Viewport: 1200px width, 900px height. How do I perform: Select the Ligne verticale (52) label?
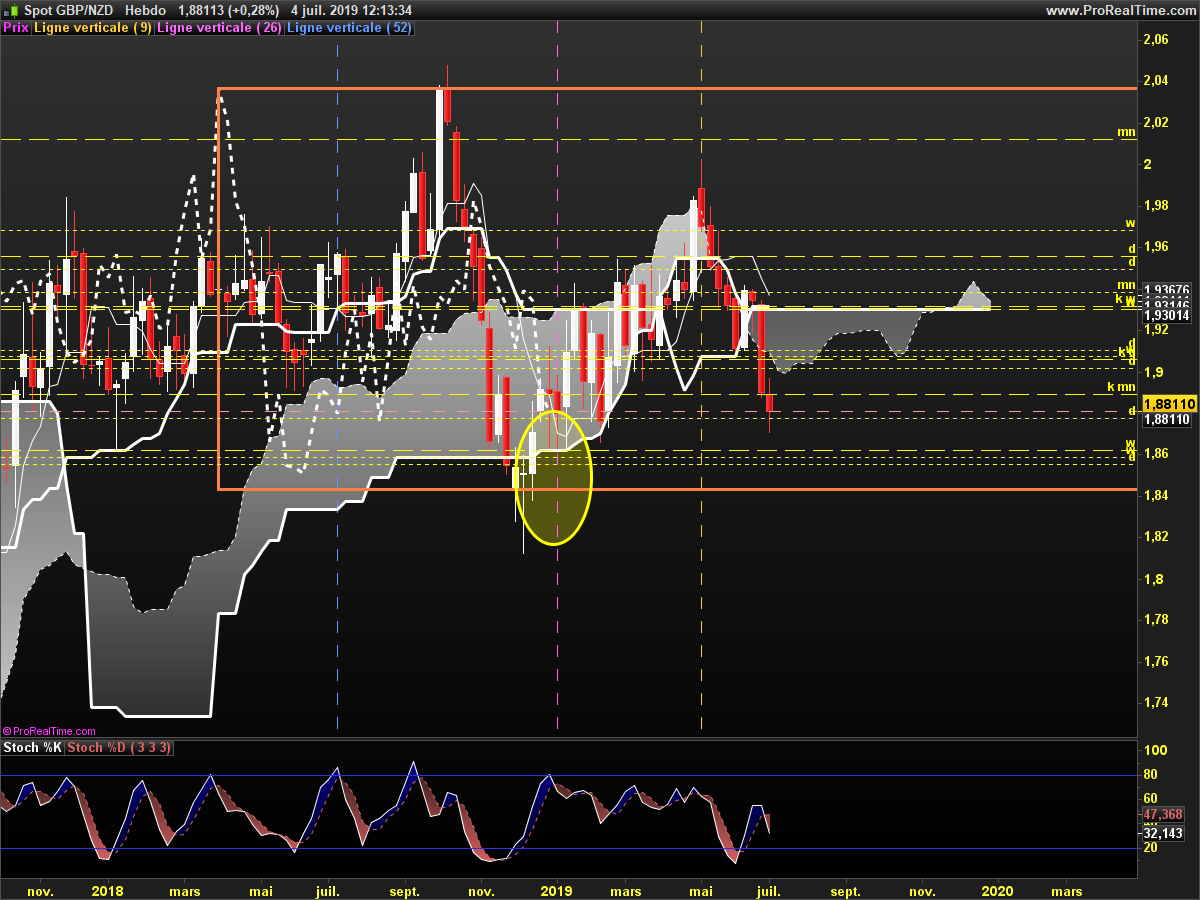click(348, 28)
